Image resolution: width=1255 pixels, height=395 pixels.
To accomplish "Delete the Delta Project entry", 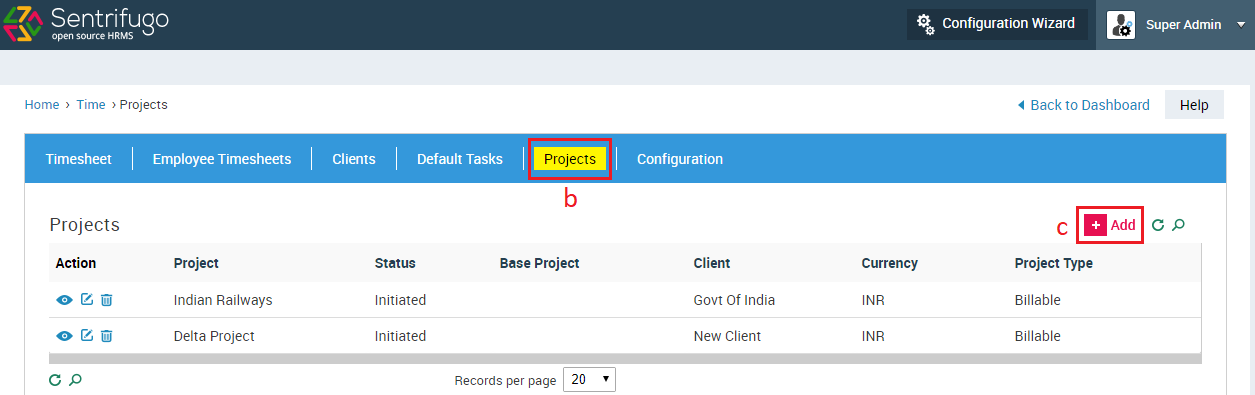I will pos(106,336).
